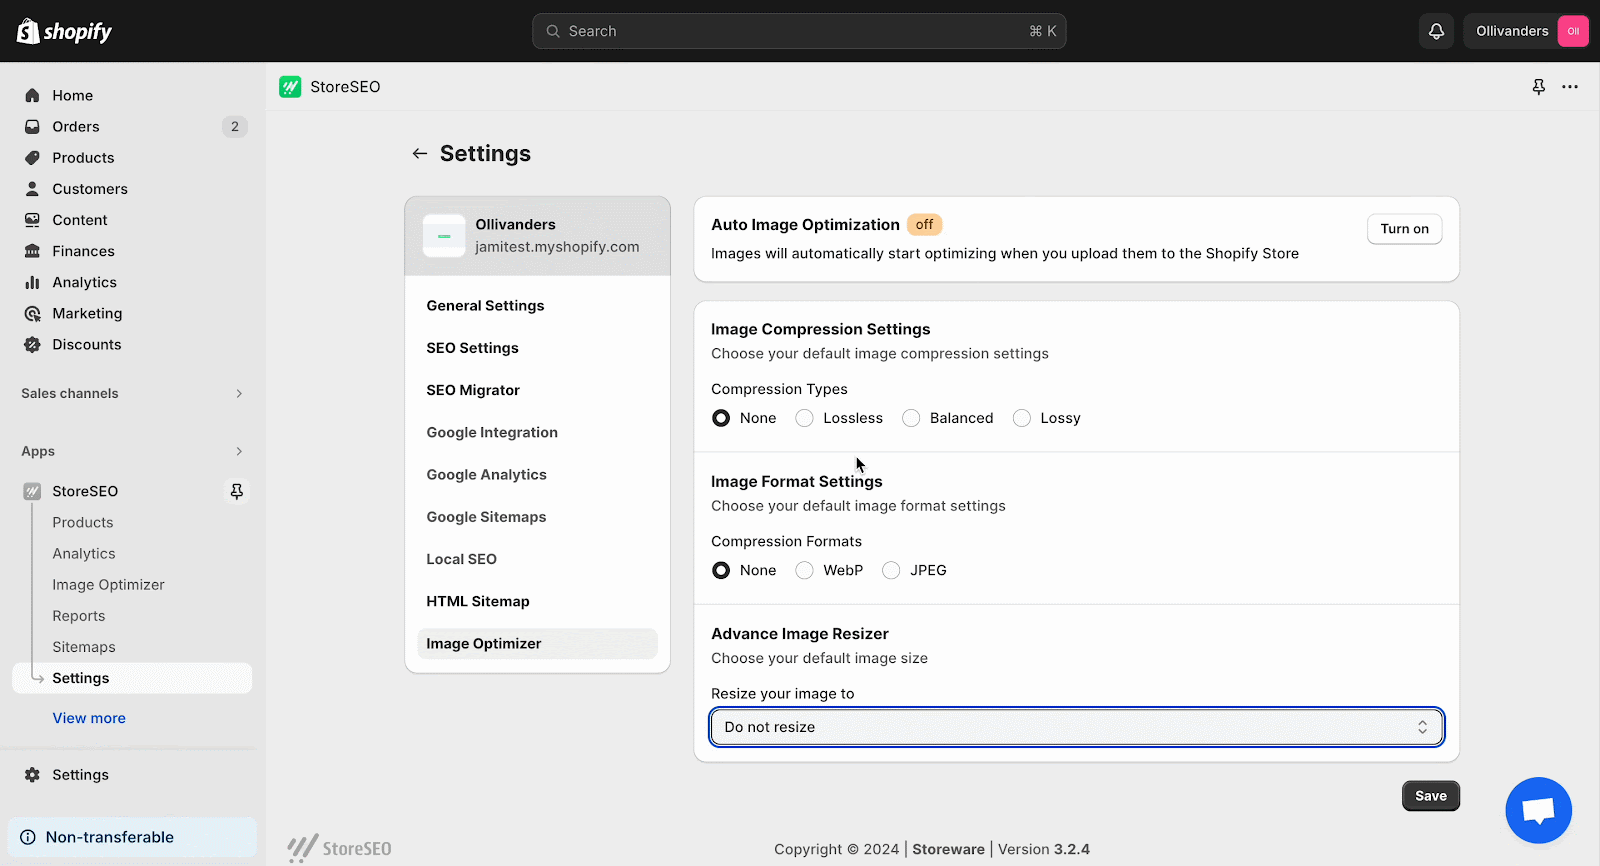
Task: Expand the Apps section chevron
Action: (239, 451)
